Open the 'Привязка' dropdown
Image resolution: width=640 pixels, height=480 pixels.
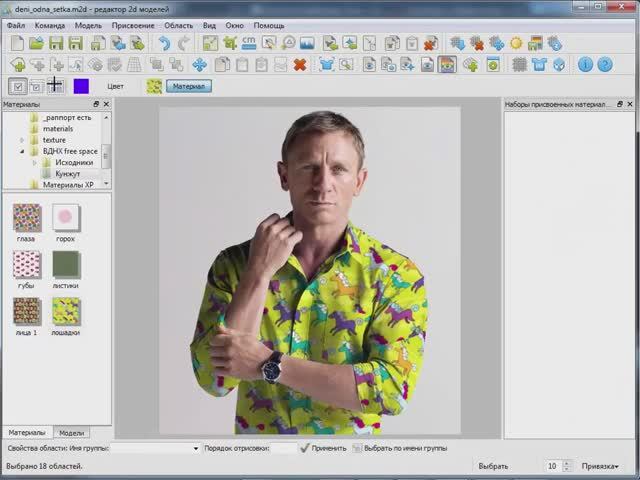point(600,466)
